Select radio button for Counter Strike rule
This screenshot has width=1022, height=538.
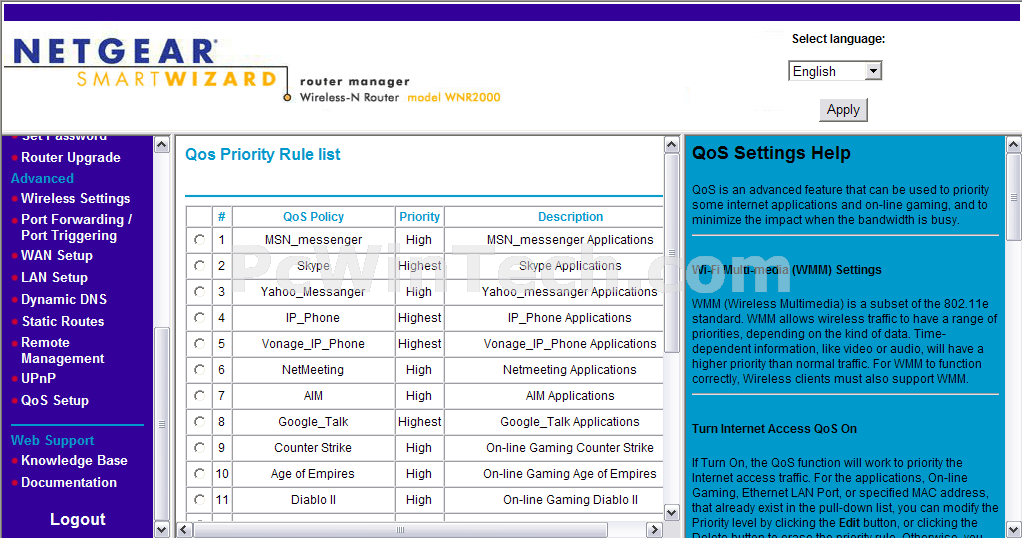199,448
